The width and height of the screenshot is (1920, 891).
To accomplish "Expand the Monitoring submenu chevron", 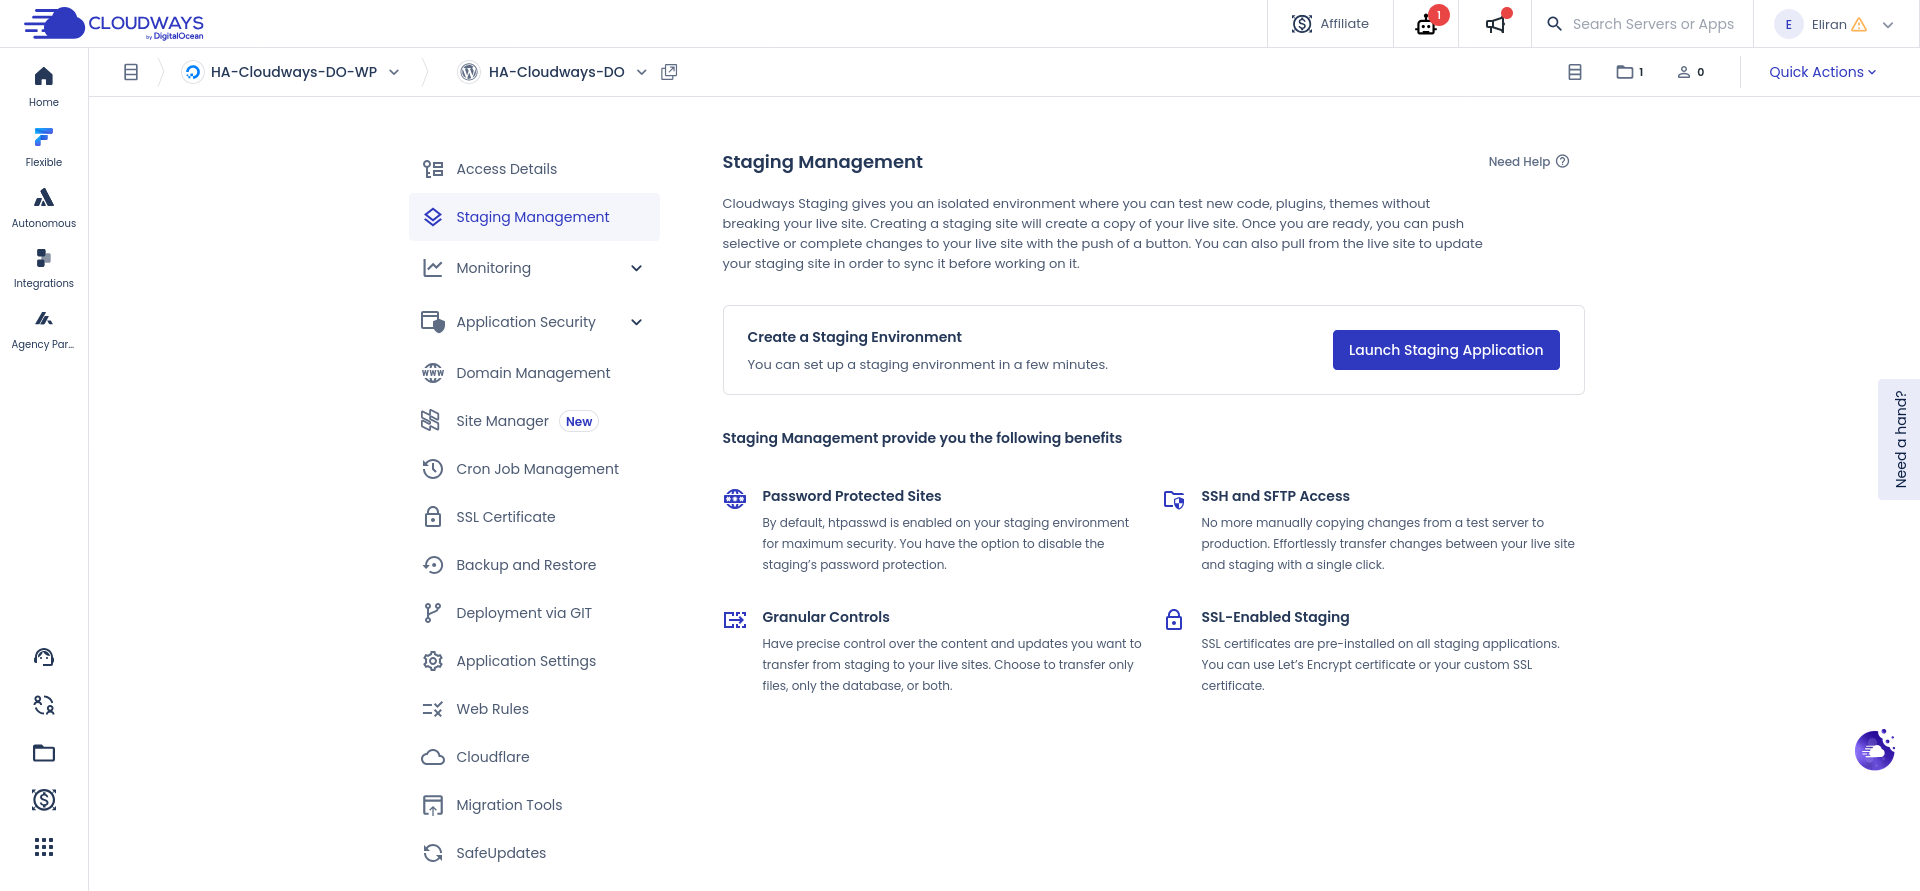I will (x=637, y=268).
